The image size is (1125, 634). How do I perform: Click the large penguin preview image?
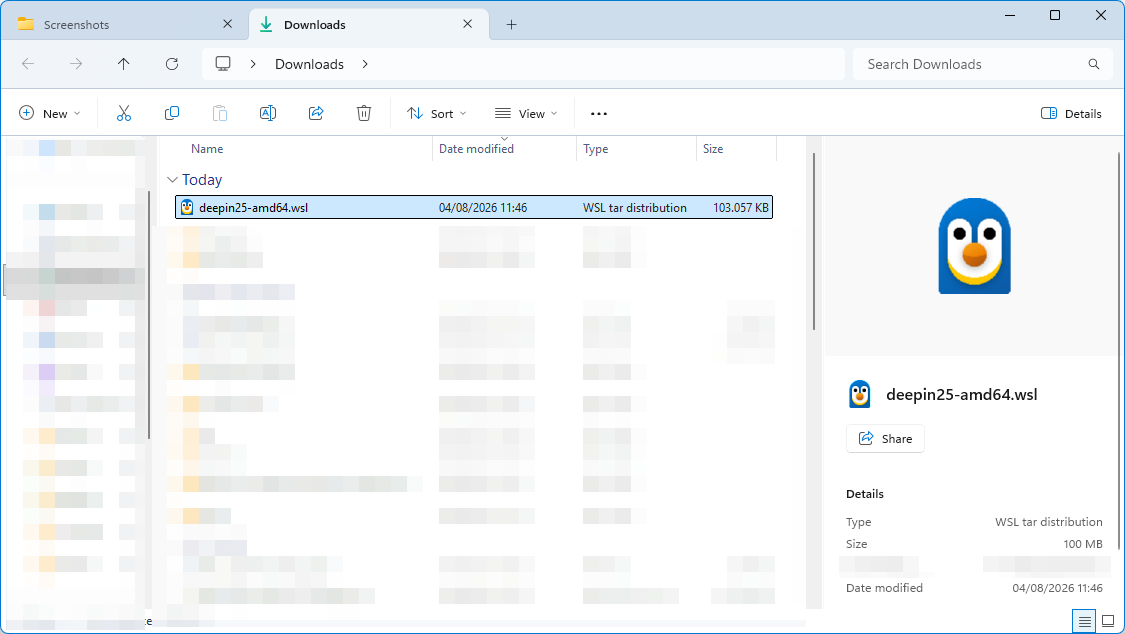click(974, 246)
